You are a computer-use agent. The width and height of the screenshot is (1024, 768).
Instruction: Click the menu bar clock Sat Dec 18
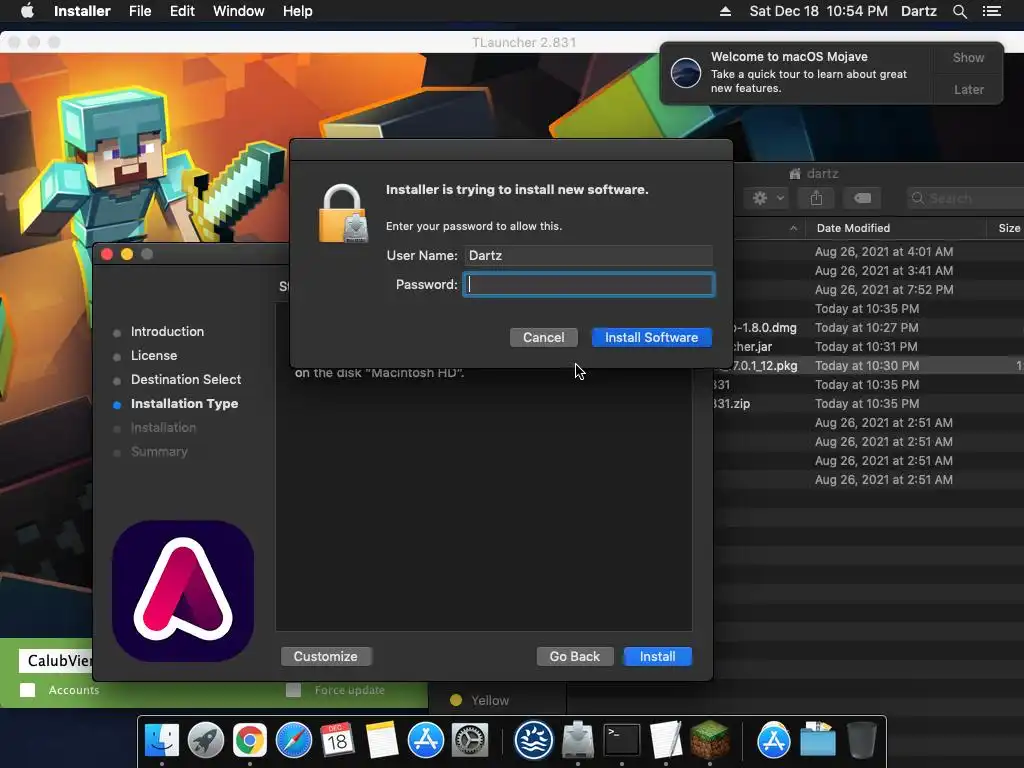(818, 11)
